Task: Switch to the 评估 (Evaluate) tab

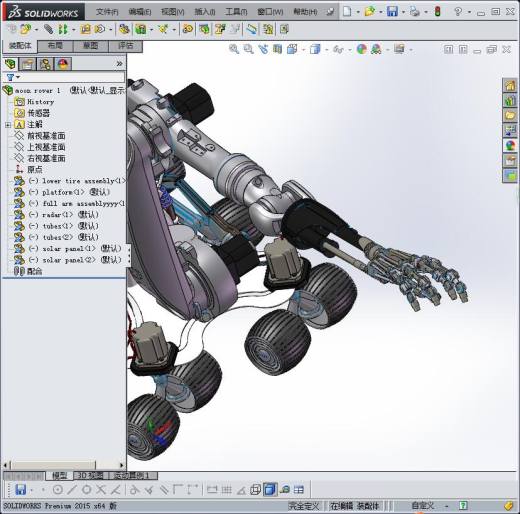Action: (126, 46)
